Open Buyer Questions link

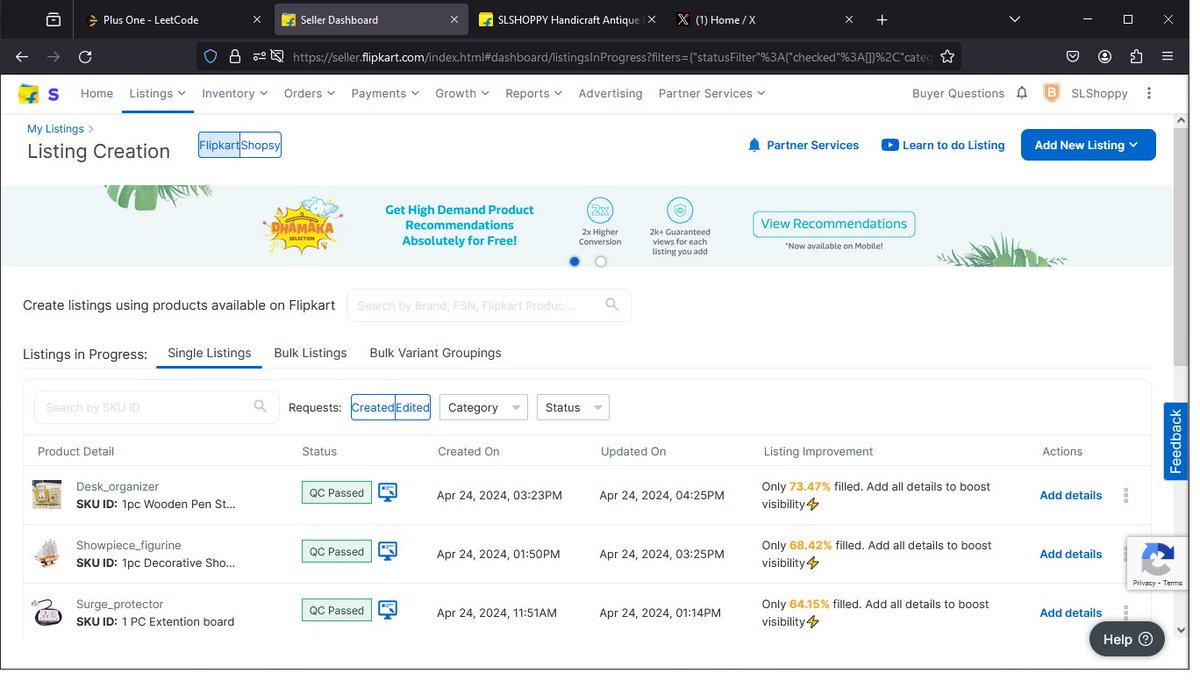click(x=958, y=93)
